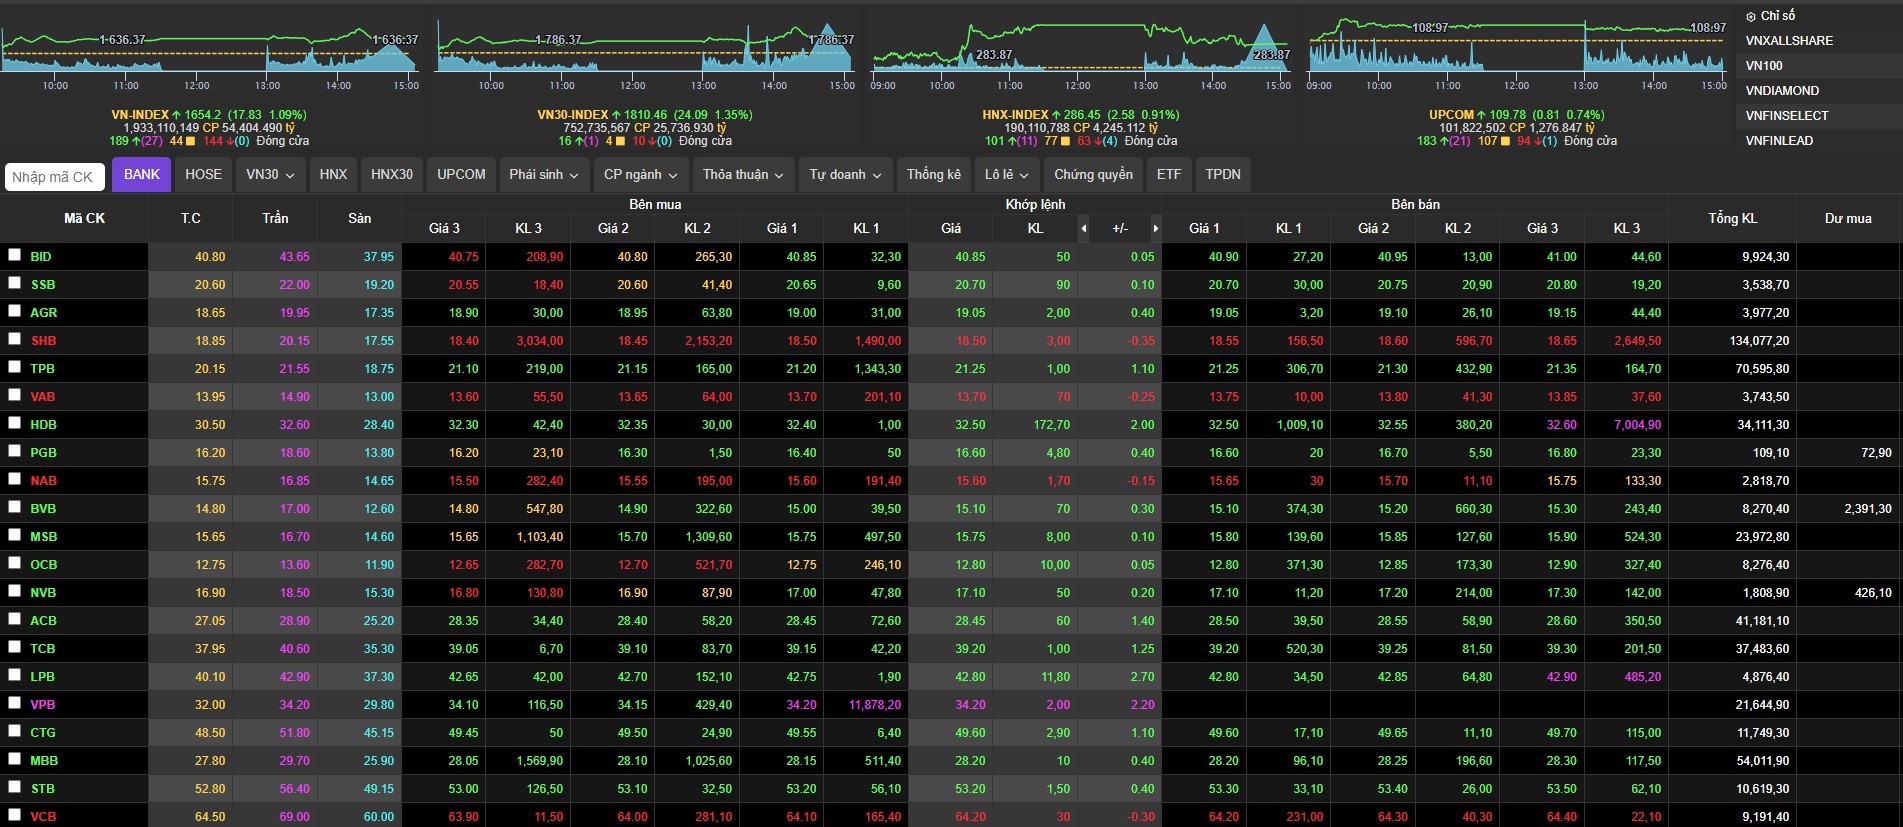The width and height of the screenshot is (1903, 827).
Task: Click SHB total volume 134,077,20
Action: click(x=1759, y=341)
